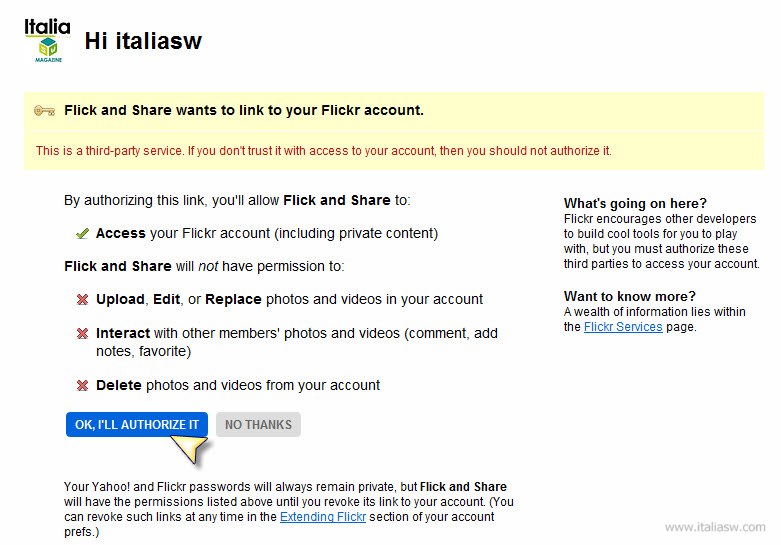Click the red X beside Interact
This screenshot has height=545, width=781.
[x=82, y=333]
